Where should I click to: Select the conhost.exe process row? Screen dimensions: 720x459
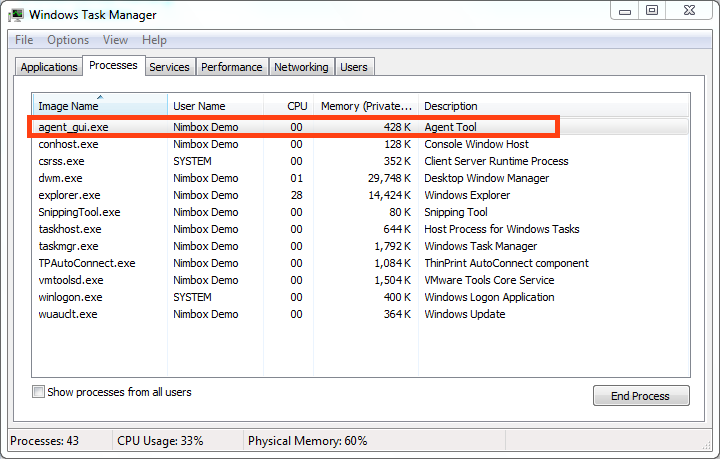360,144
